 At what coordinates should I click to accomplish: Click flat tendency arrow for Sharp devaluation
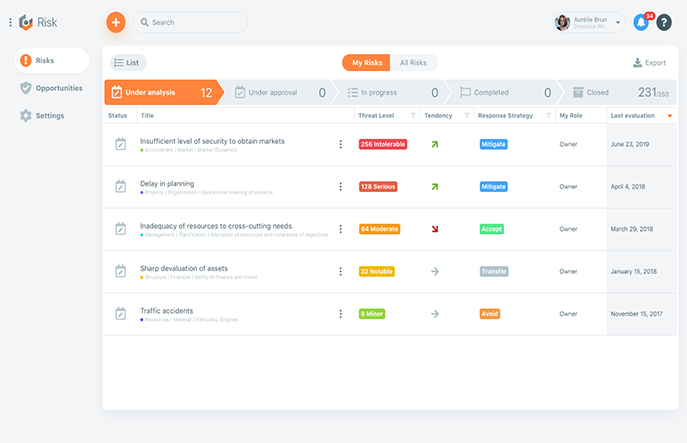[x=435, y=272]
